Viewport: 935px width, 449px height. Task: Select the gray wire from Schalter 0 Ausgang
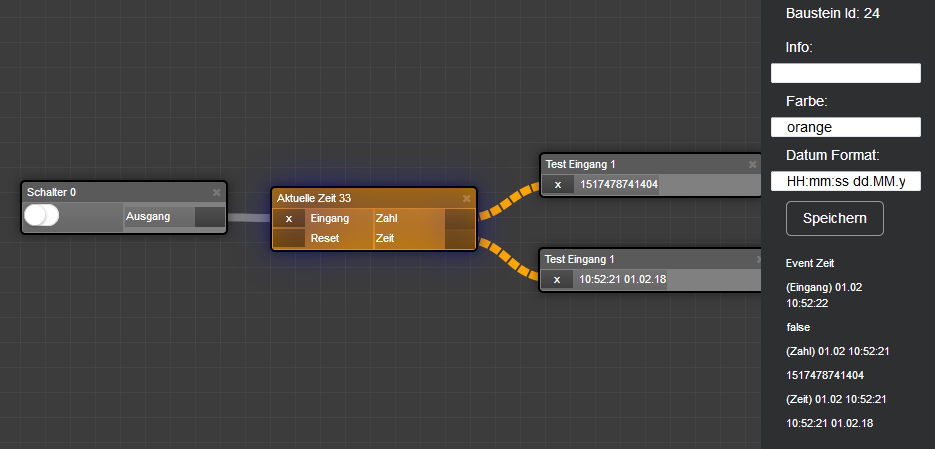[x=249, y=218]
